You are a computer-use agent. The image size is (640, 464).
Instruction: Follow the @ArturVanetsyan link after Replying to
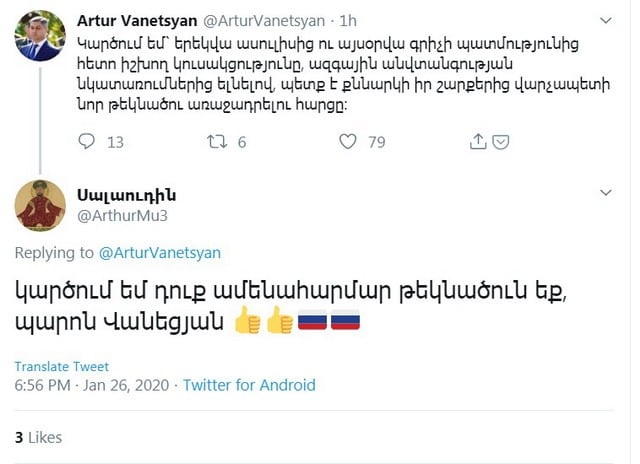[x=160, y=253]
